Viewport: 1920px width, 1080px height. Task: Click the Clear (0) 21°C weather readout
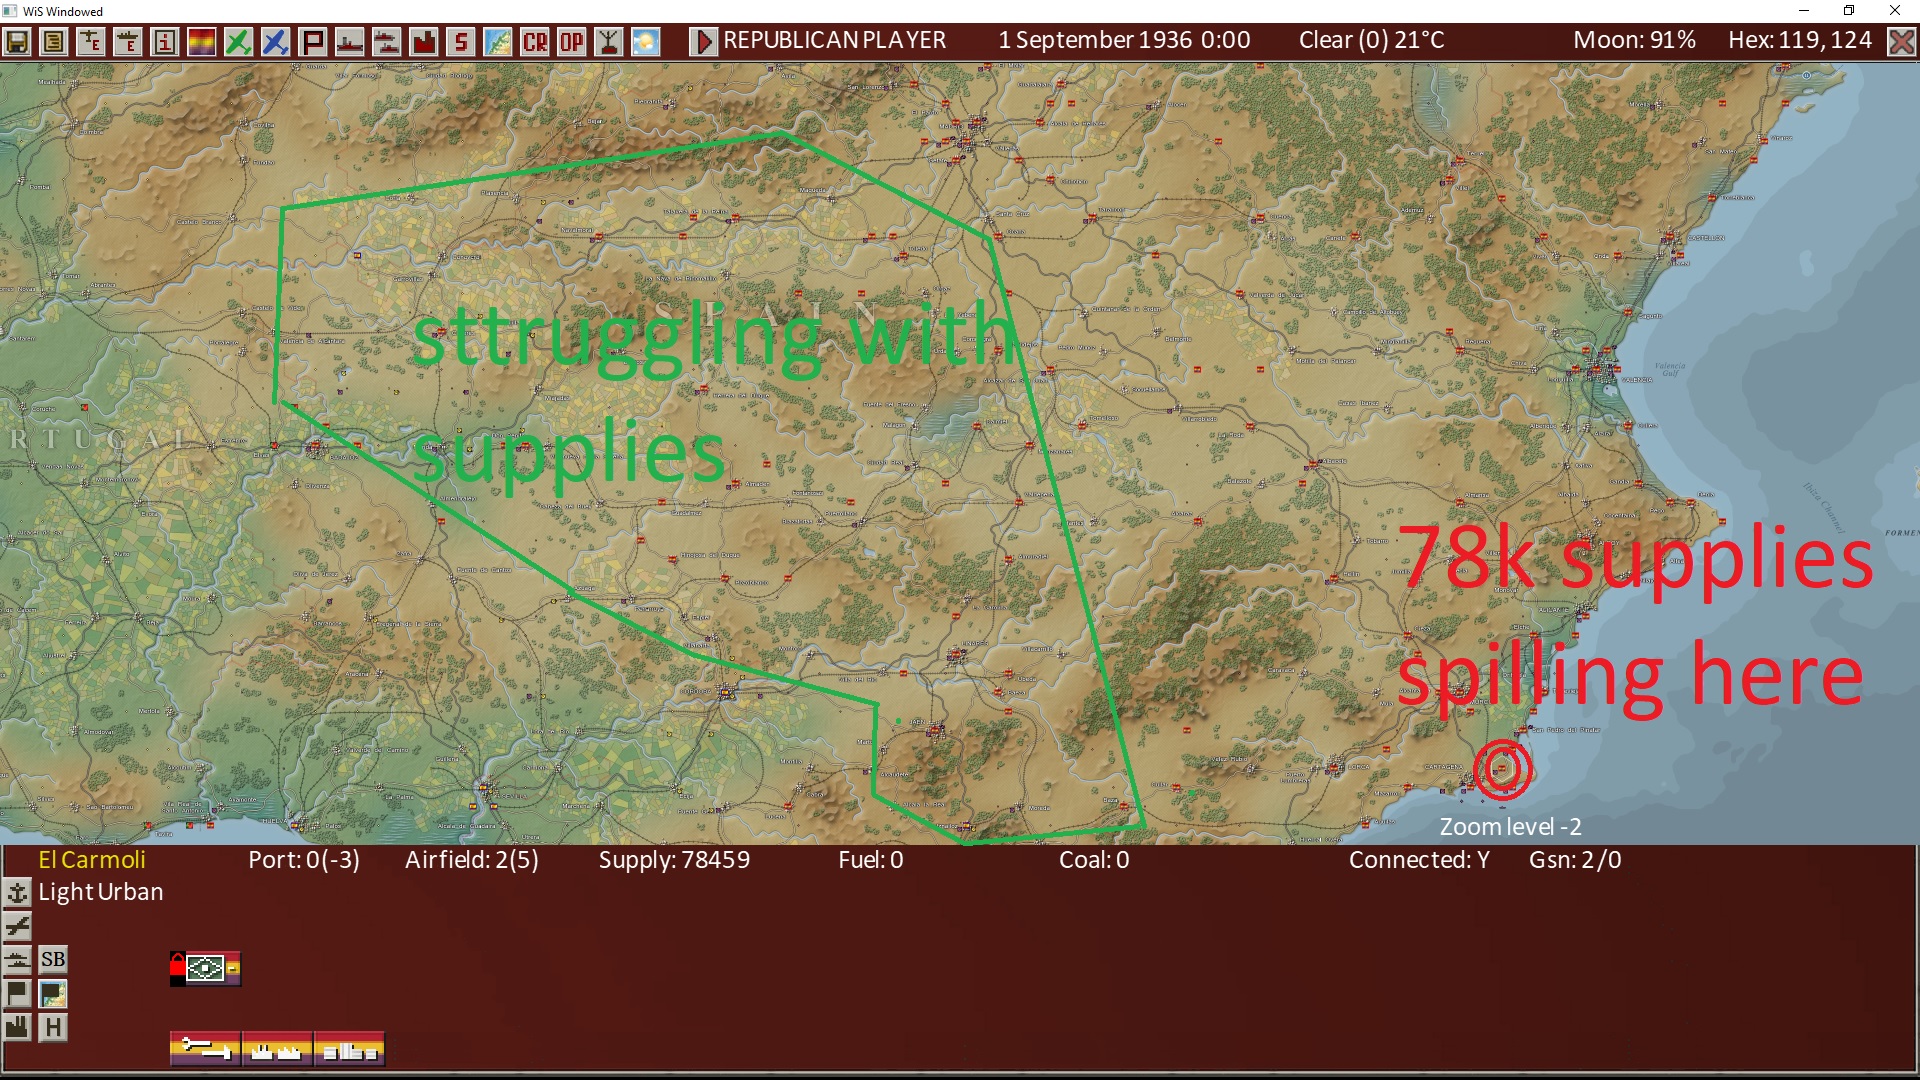(x=1370, y=41)
